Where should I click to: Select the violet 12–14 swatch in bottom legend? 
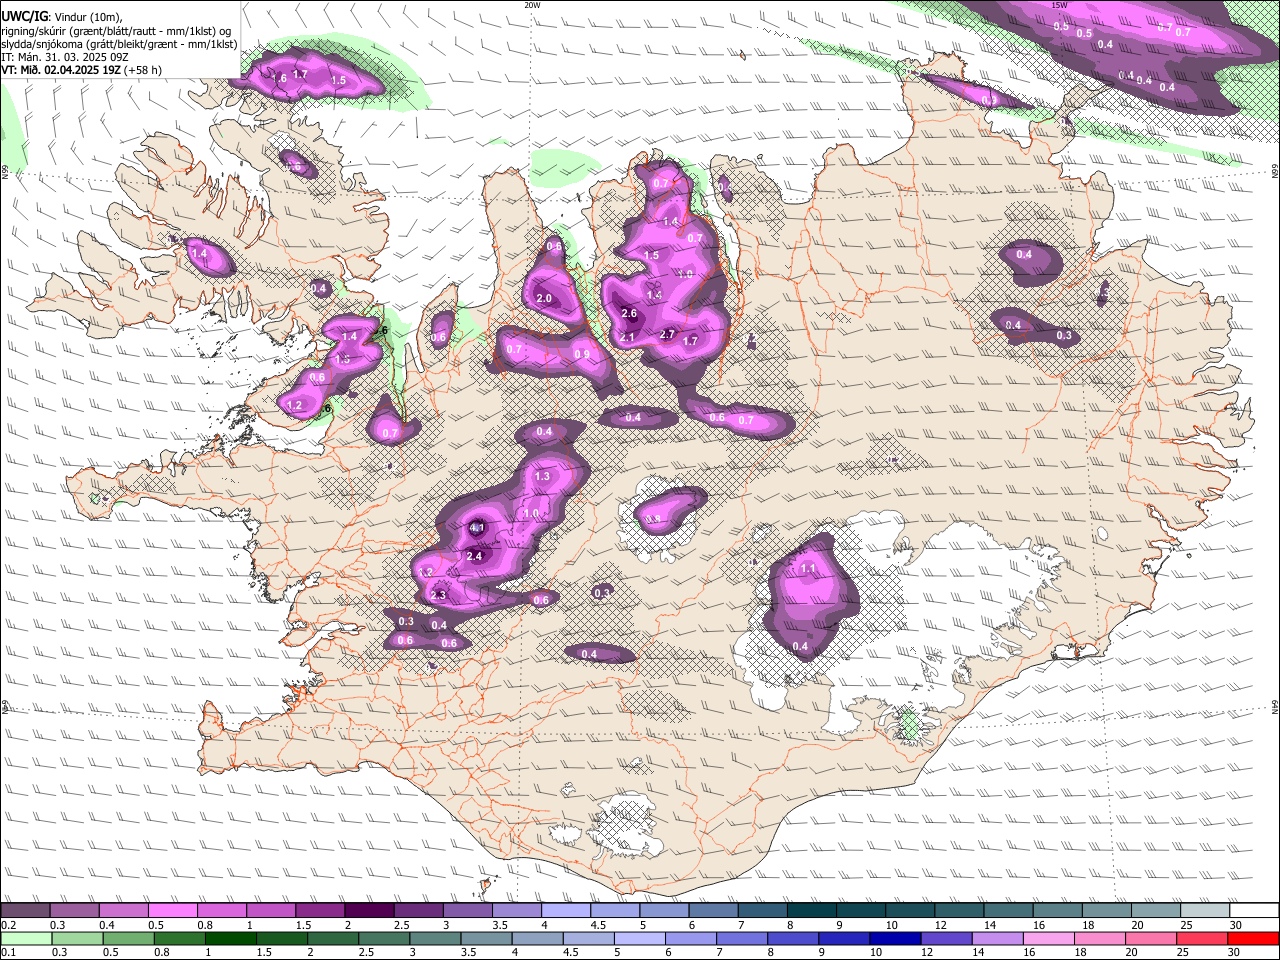coord(947,938)
